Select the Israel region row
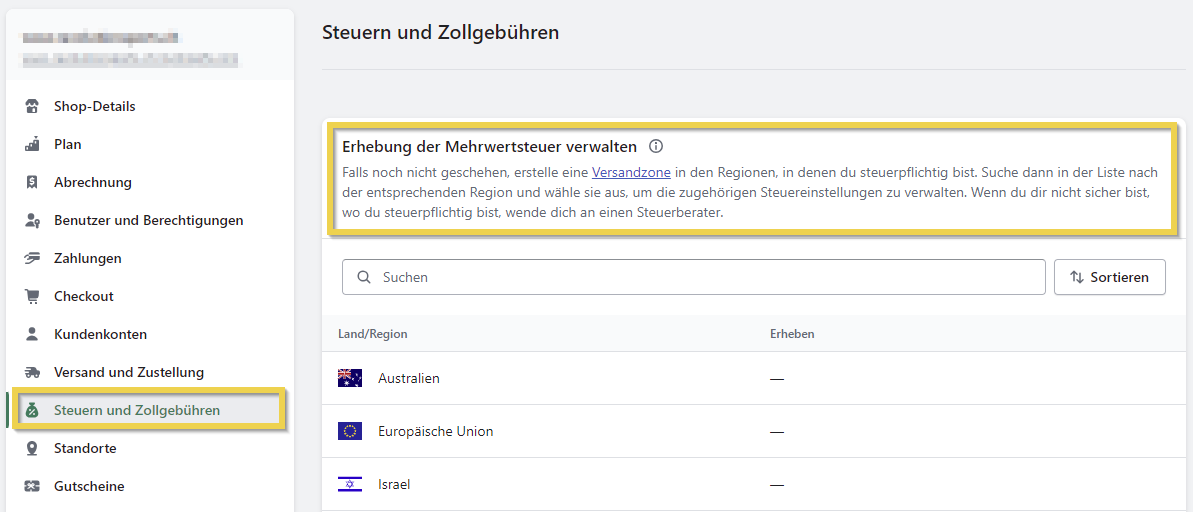 pos(394,484)
